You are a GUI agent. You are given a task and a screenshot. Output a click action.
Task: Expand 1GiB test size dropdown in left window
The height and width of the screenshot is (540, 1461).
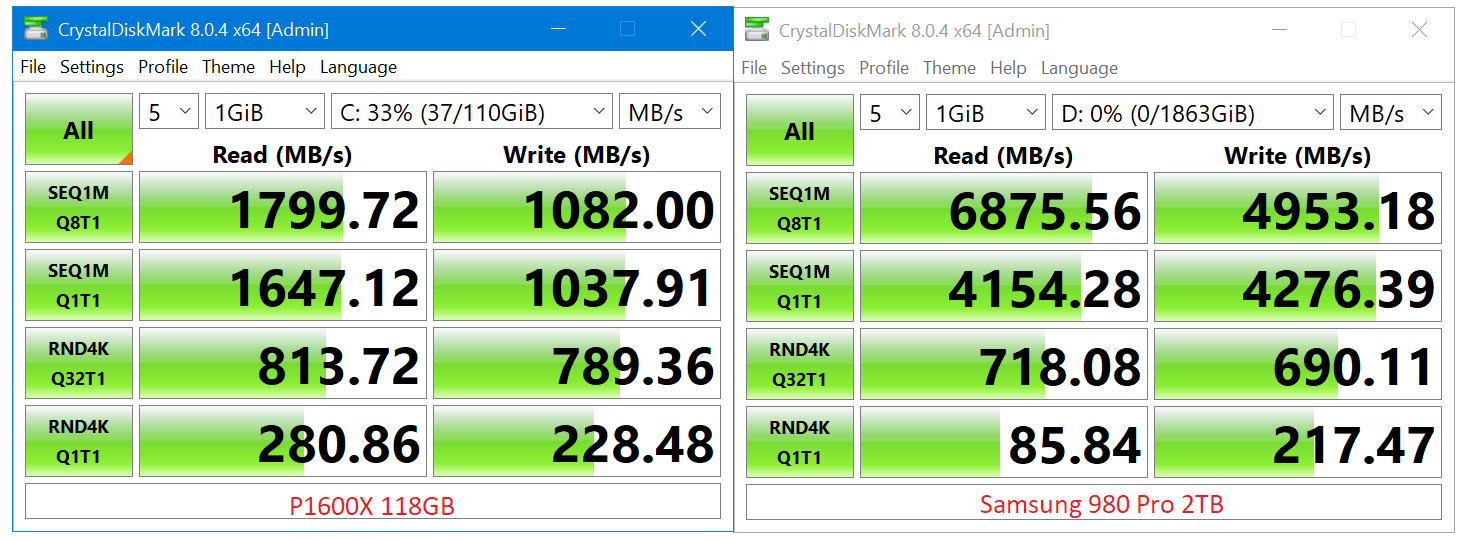coord(265,112)
